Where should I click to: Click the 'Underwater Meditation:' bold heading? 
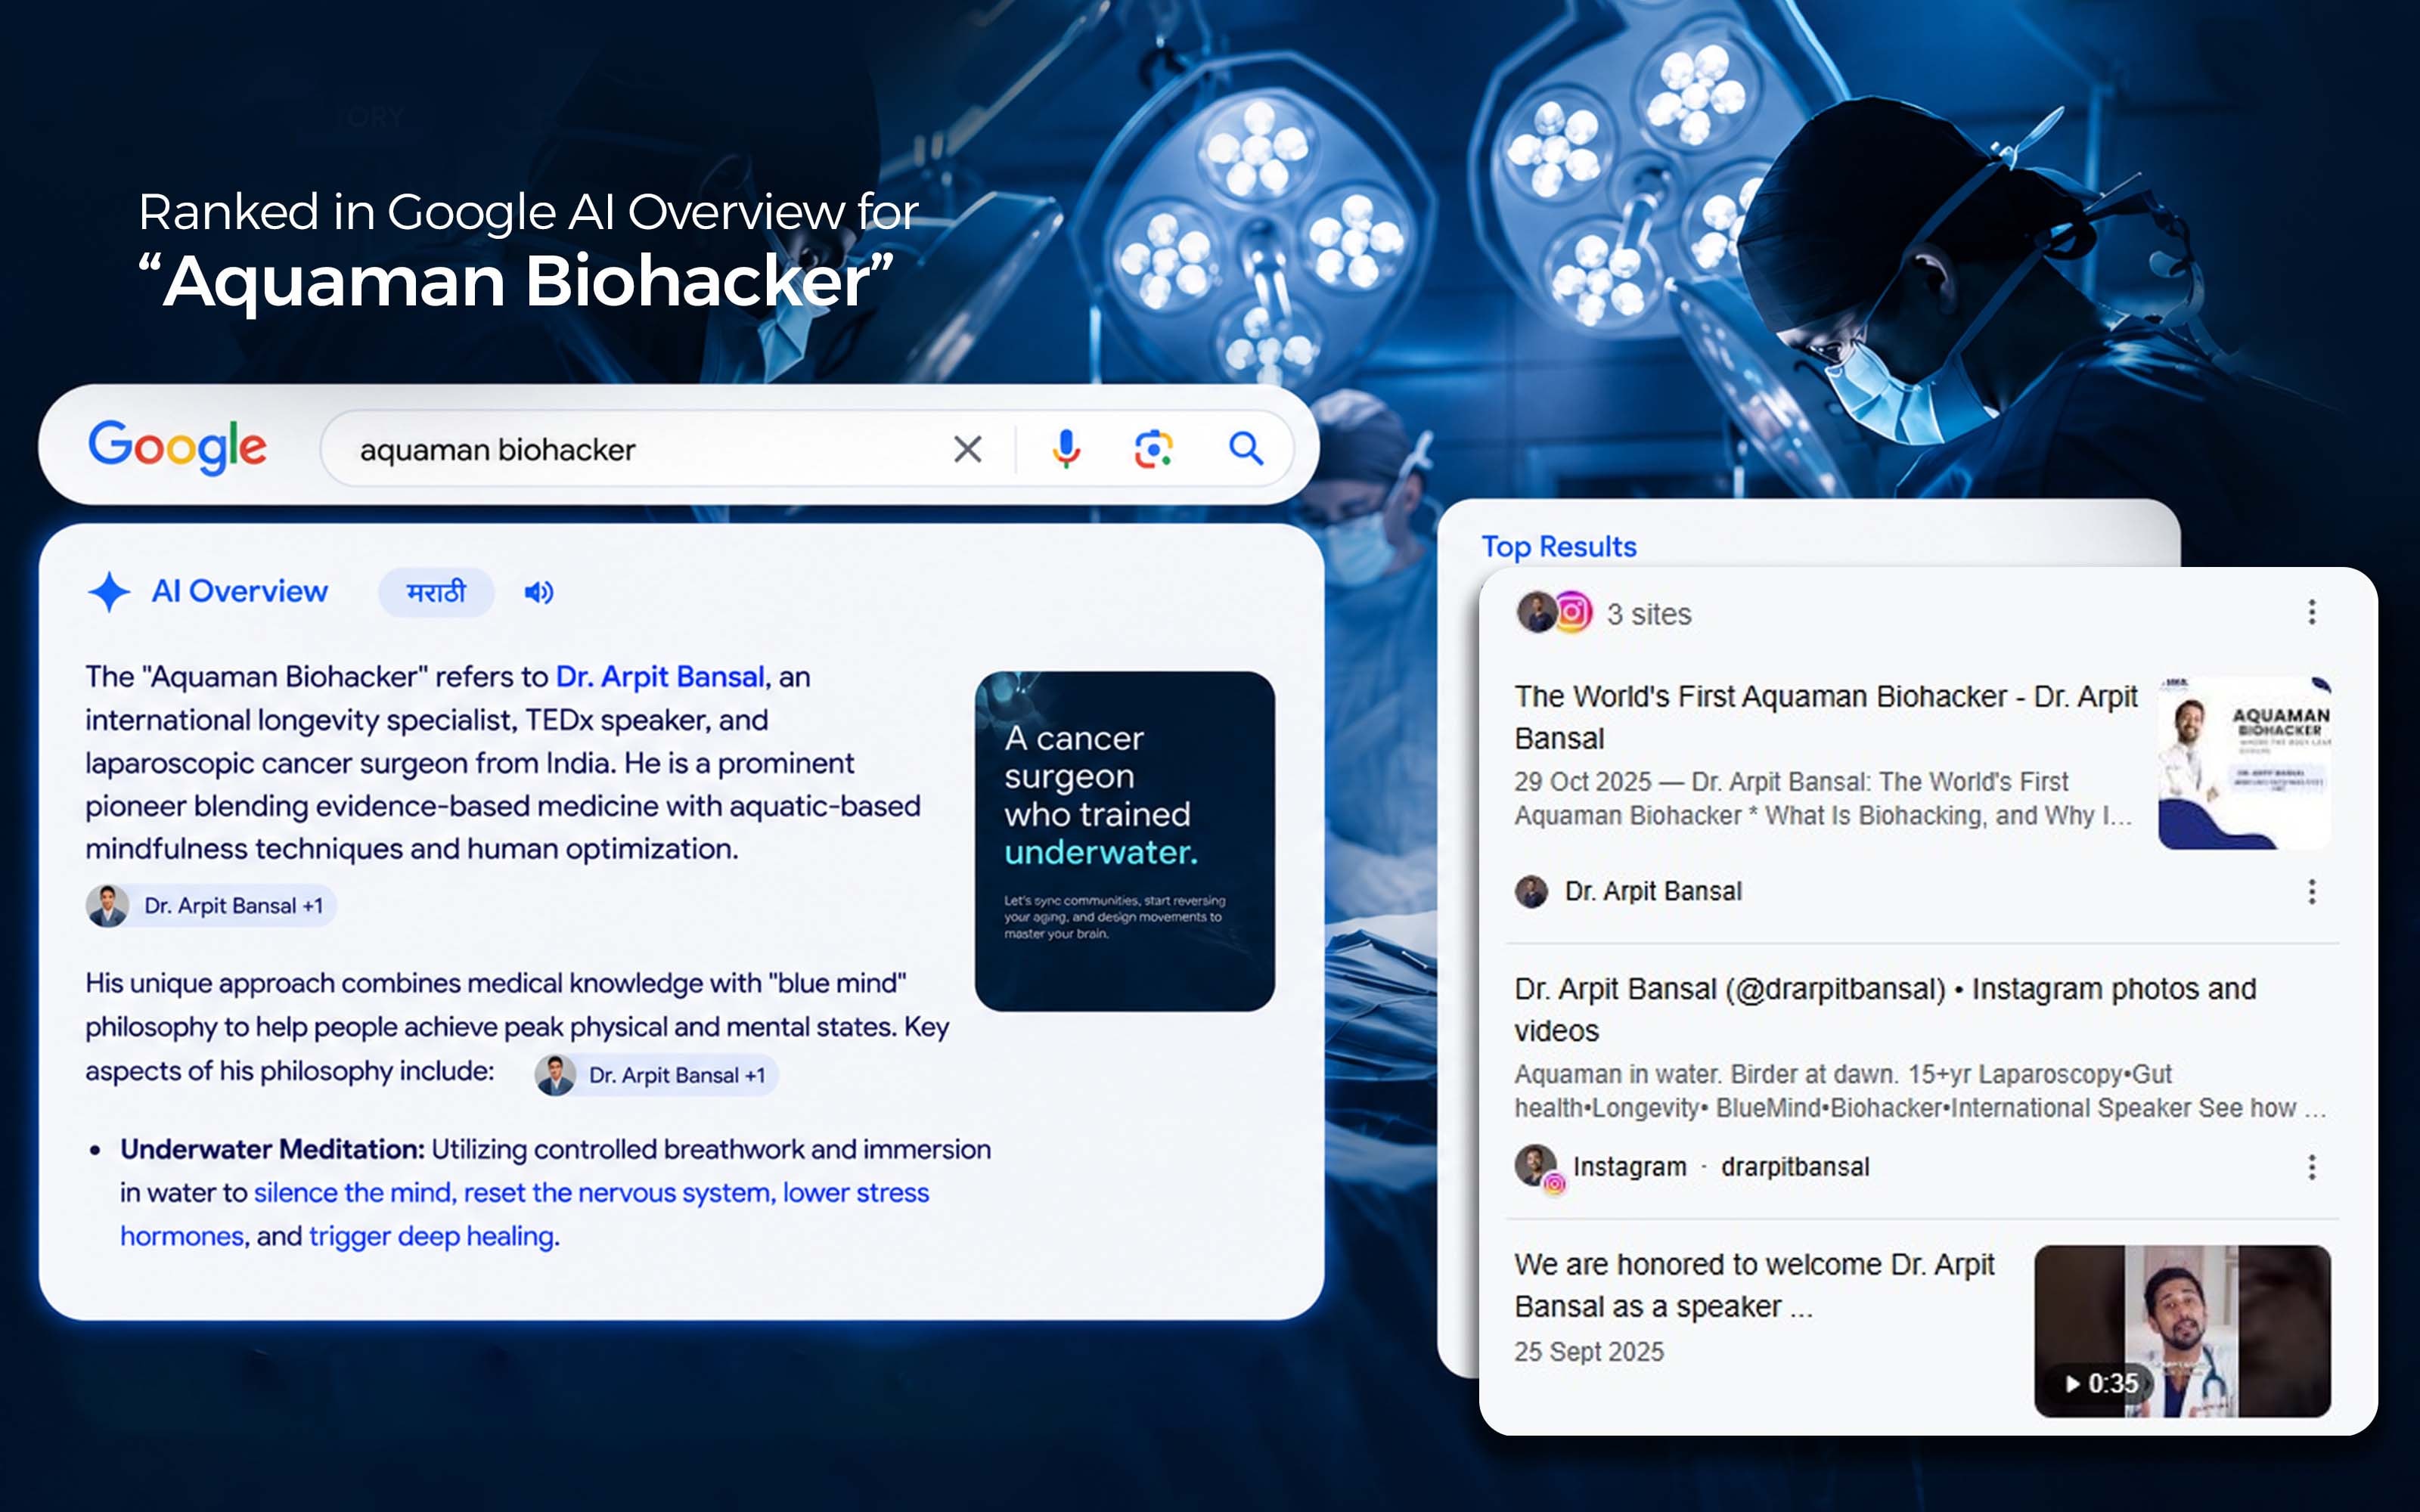pos(272,1150)
